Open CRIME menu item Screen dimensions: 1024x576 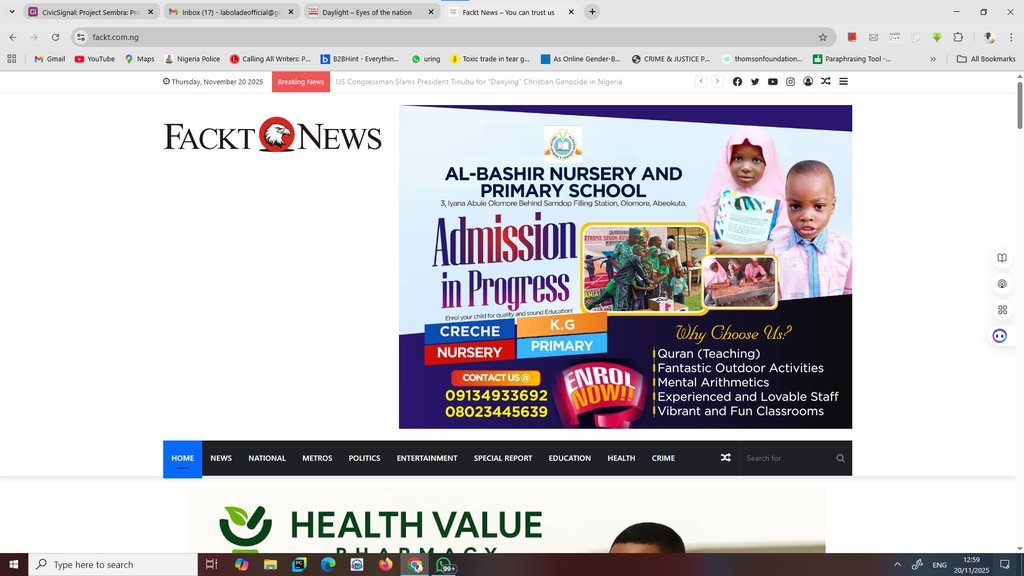(663, 458)
